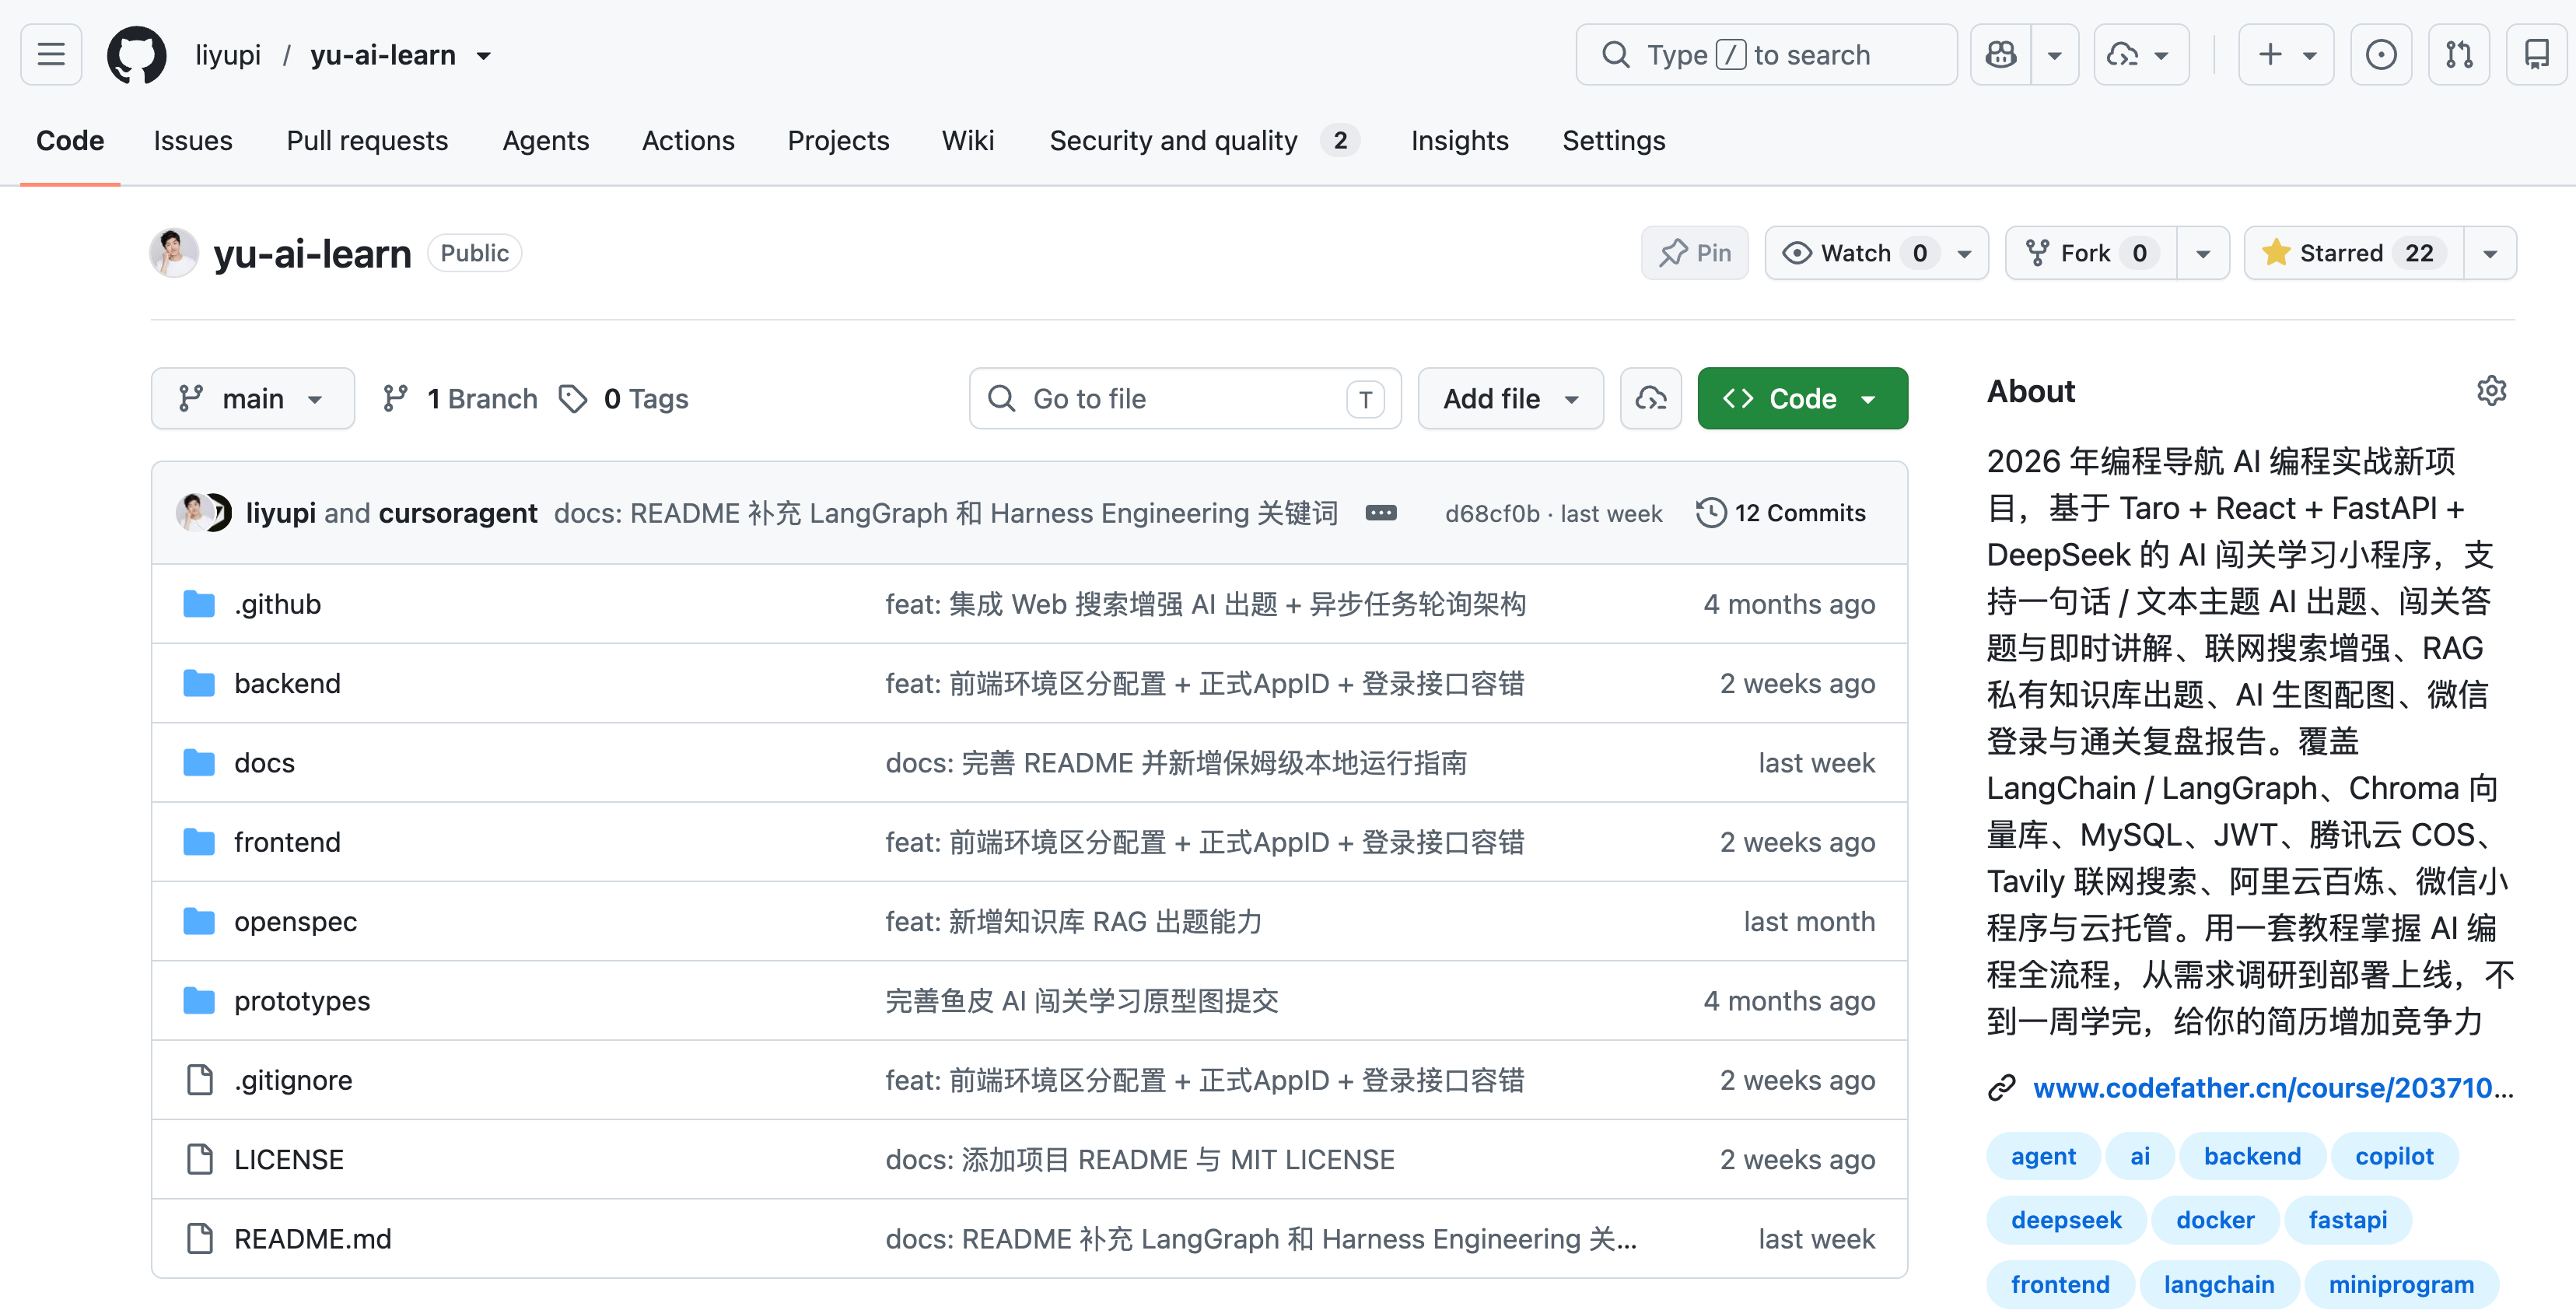Click the search bar in header
The width and height of the screenshot is (2576, 1310).
(1766, 55)
